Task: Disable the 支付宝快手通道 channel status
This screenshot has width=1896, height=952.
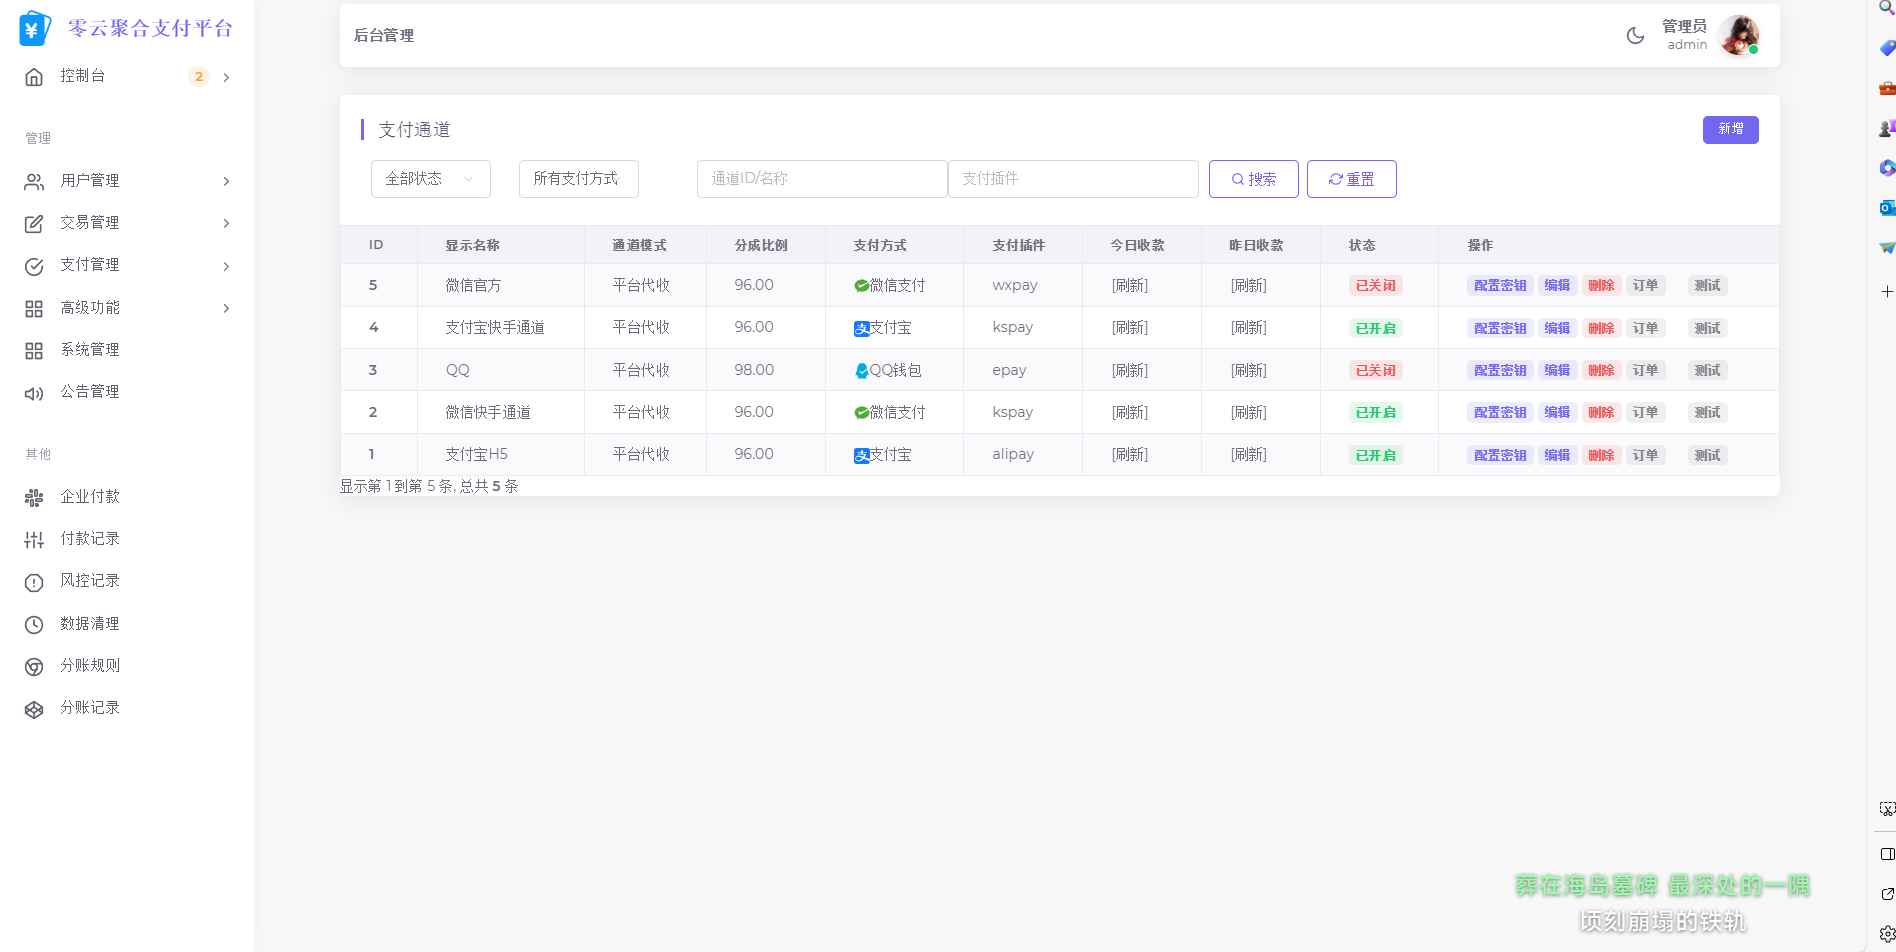Action: coord(1374,327)
